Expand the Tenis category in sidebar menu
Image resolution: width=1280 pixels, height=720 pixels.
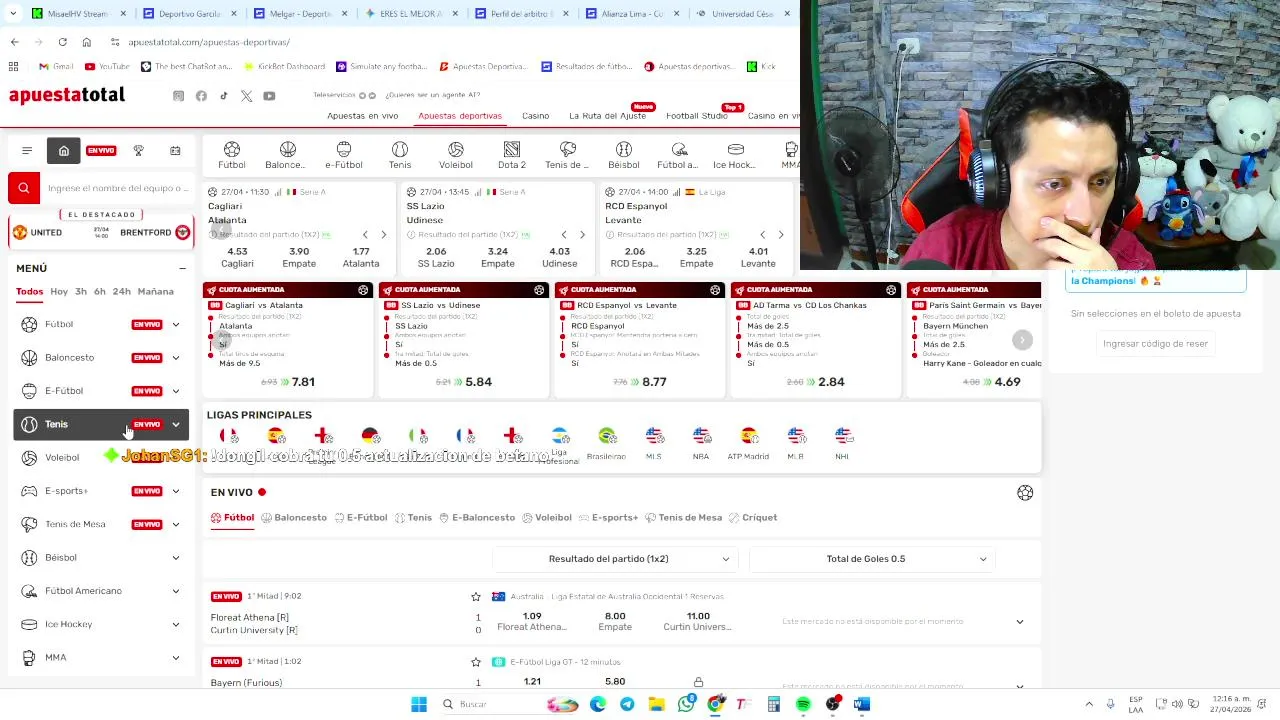click(176, 424)
